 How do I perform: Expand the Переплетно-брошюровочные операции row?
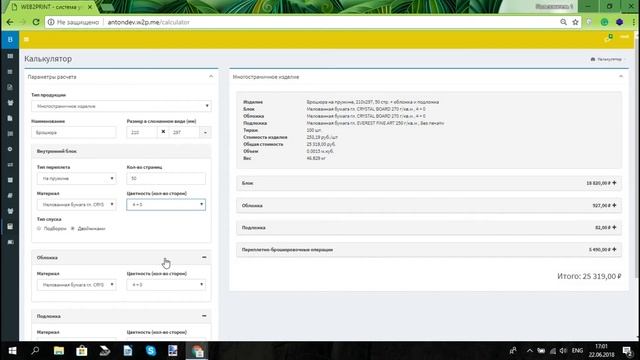tap(429, 249)
